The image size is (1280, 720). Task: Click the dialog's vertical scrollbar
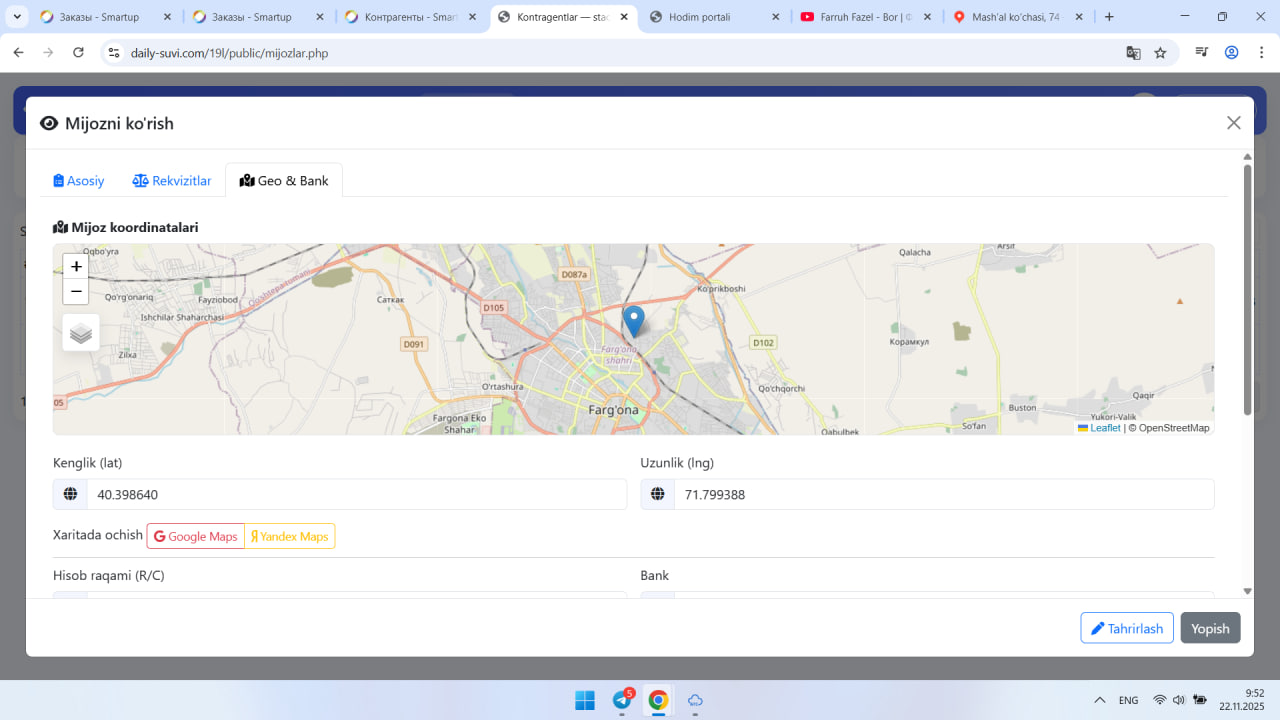tap(1247, 290)
